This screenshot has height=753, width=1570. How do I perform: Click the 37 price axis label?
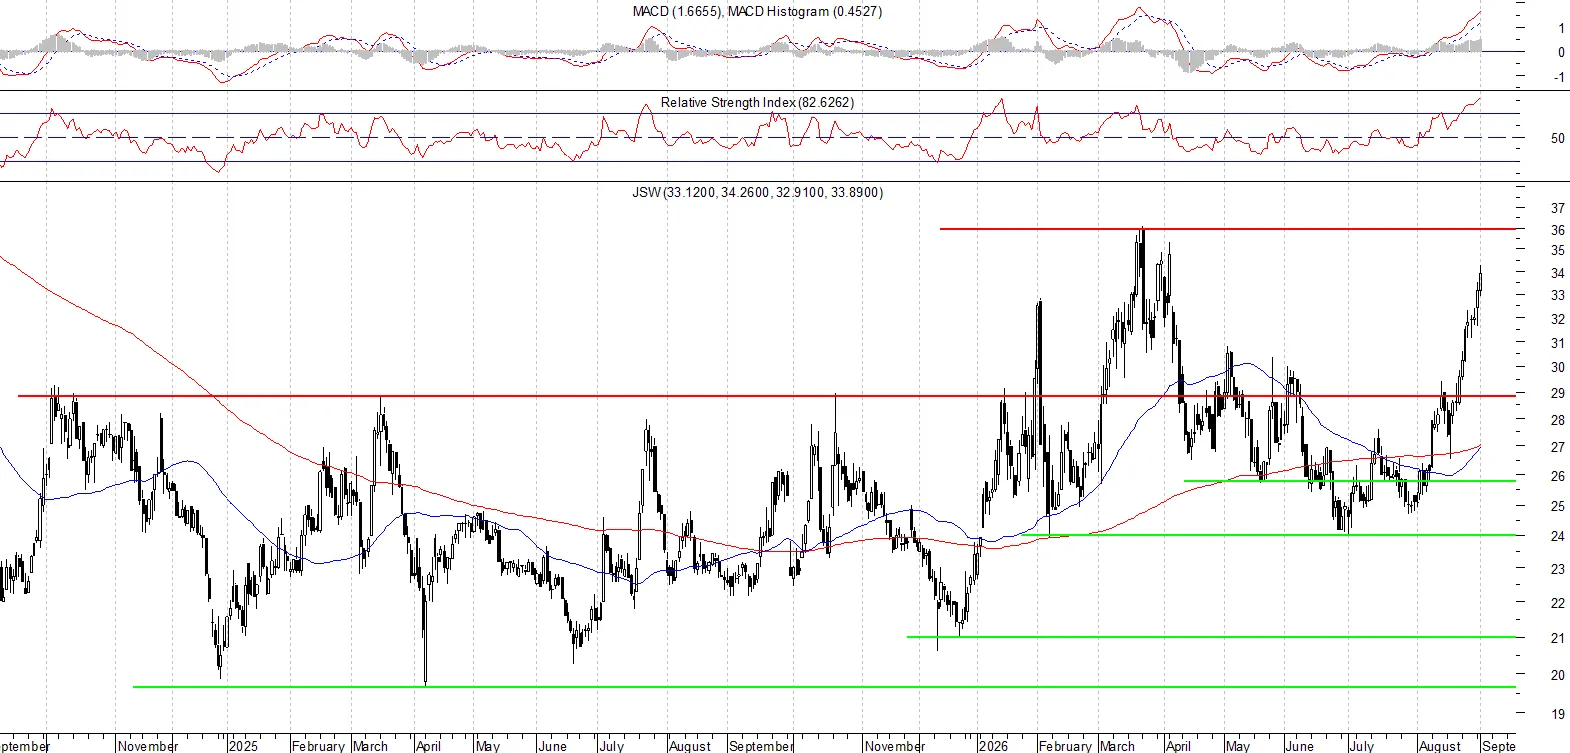[1558, 208]
